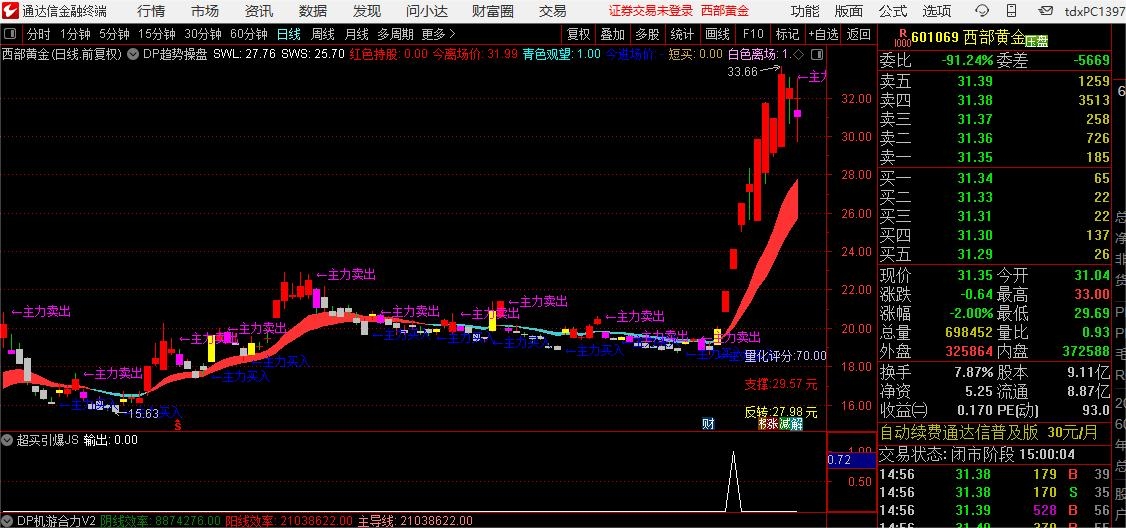Click the 证券交易未登录 login link
The height and width of the screenshot is (528, 1126).
click(651, 11)
